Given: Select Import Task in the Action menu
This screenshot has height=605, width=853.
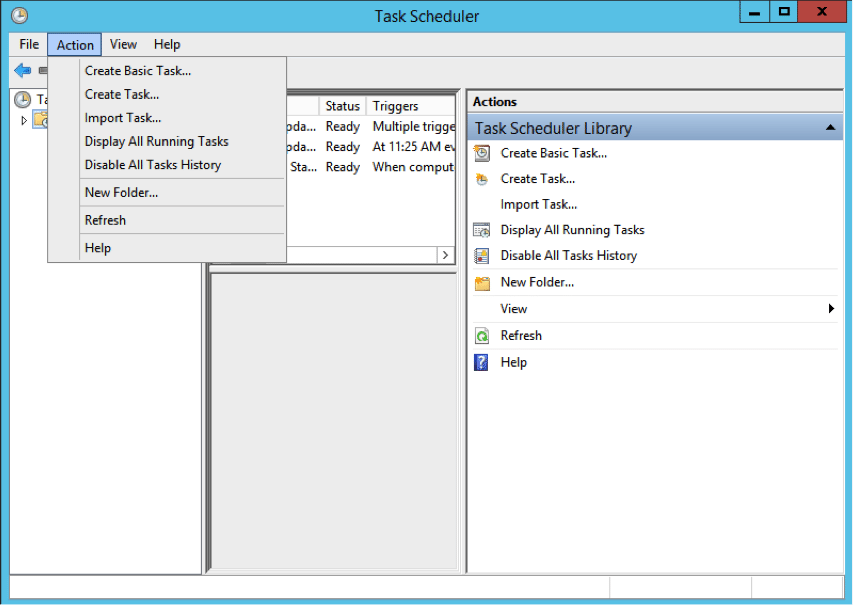Looking at the screenshot, I should pyautogui.click(x=123, y=118).
